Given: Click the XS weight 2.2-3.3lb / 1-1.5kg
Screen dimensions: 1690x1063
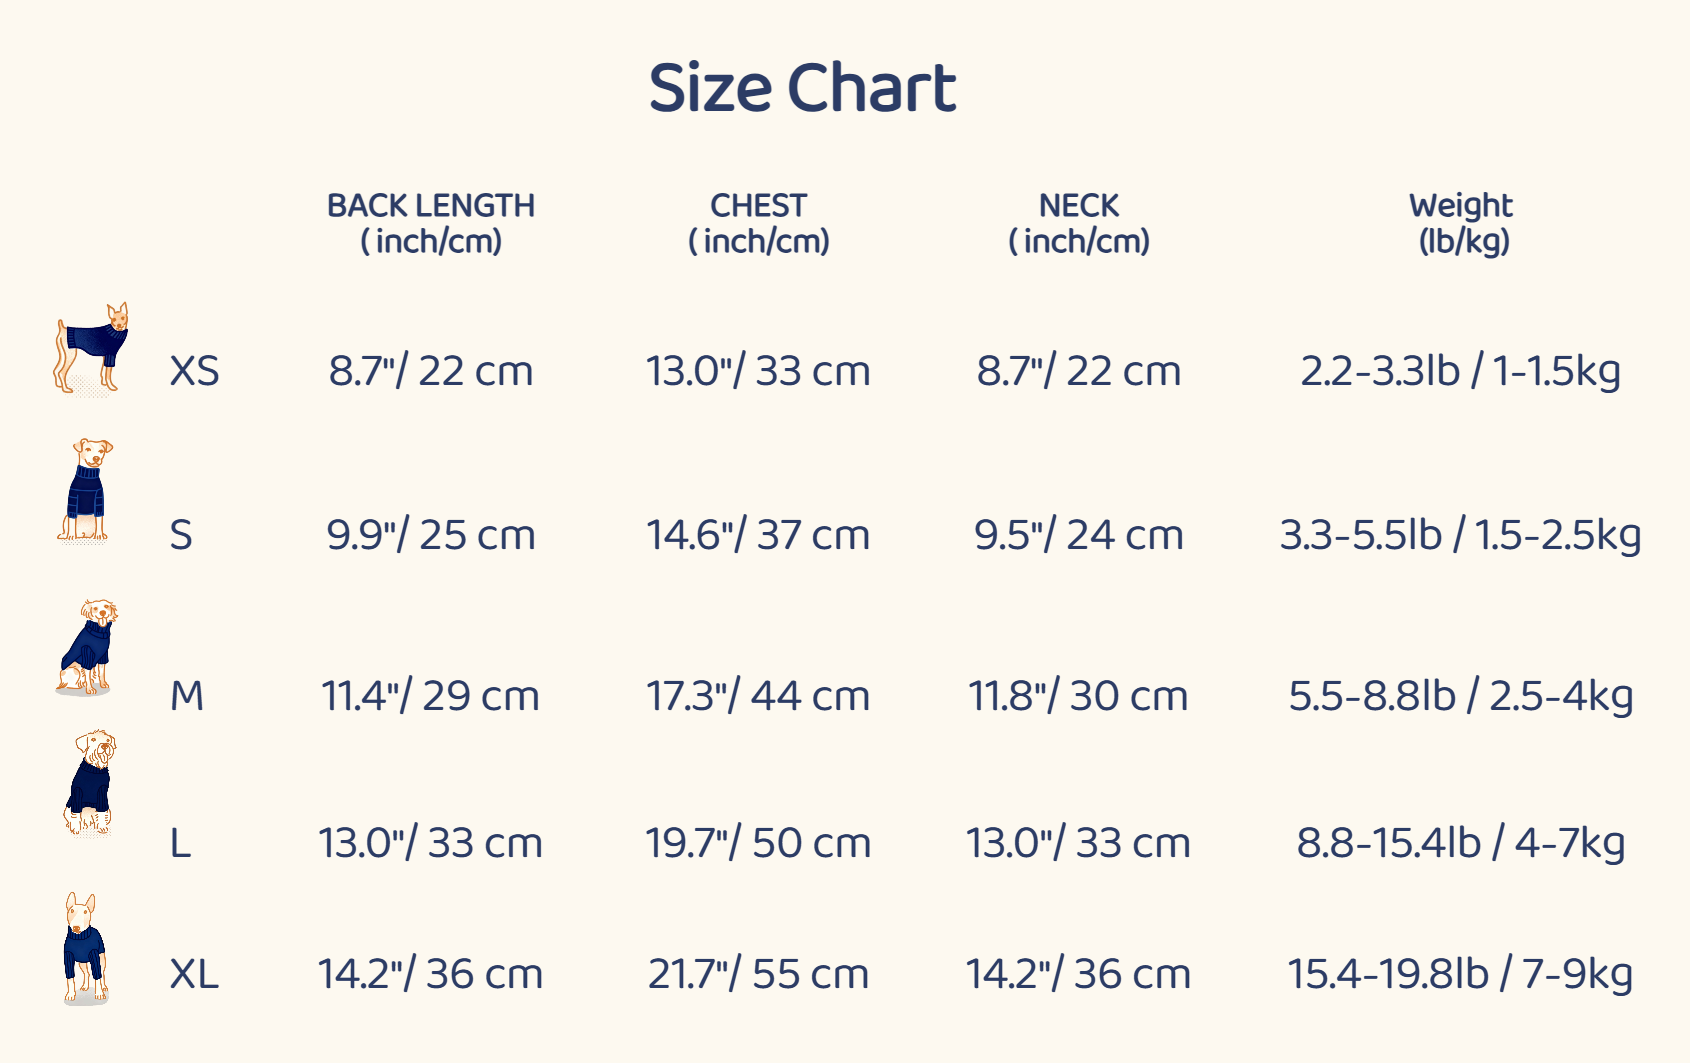Looking at the screenshot, I should coord(1460,371).
